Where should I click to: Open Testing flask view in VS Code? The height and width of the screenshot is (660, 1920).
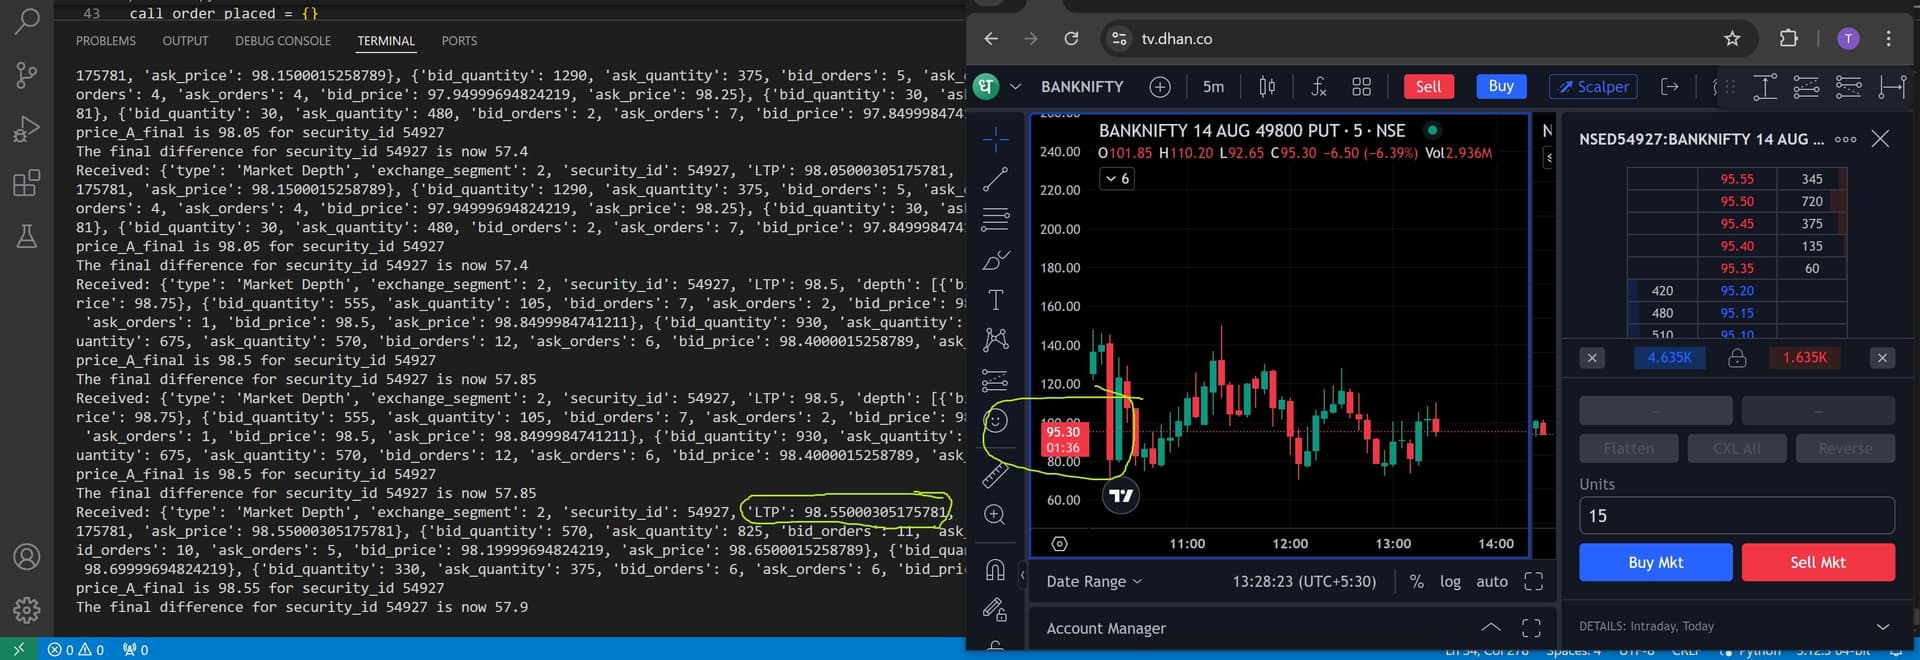click(27, 237)
